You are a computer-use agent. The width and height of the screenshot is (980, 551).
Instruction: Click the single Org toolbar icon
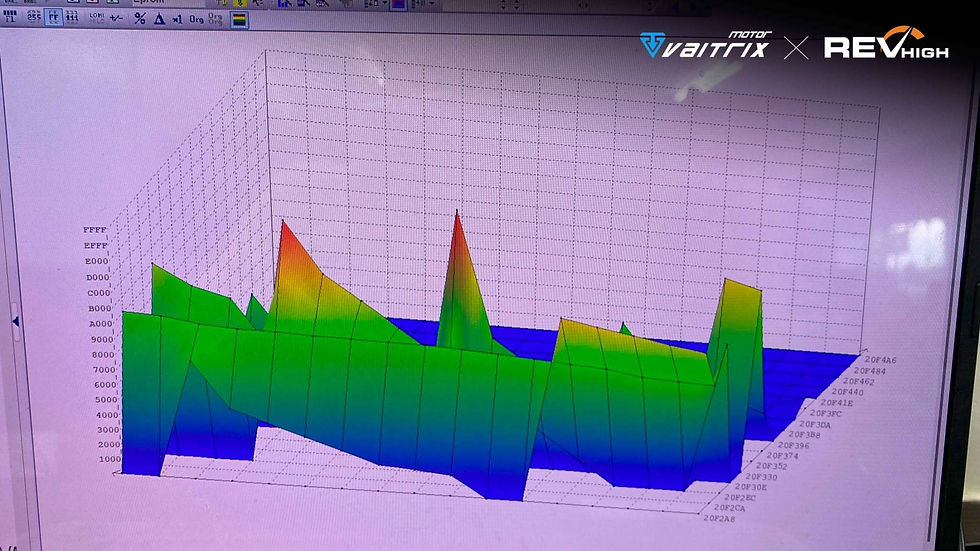click(x=196, y=19)
